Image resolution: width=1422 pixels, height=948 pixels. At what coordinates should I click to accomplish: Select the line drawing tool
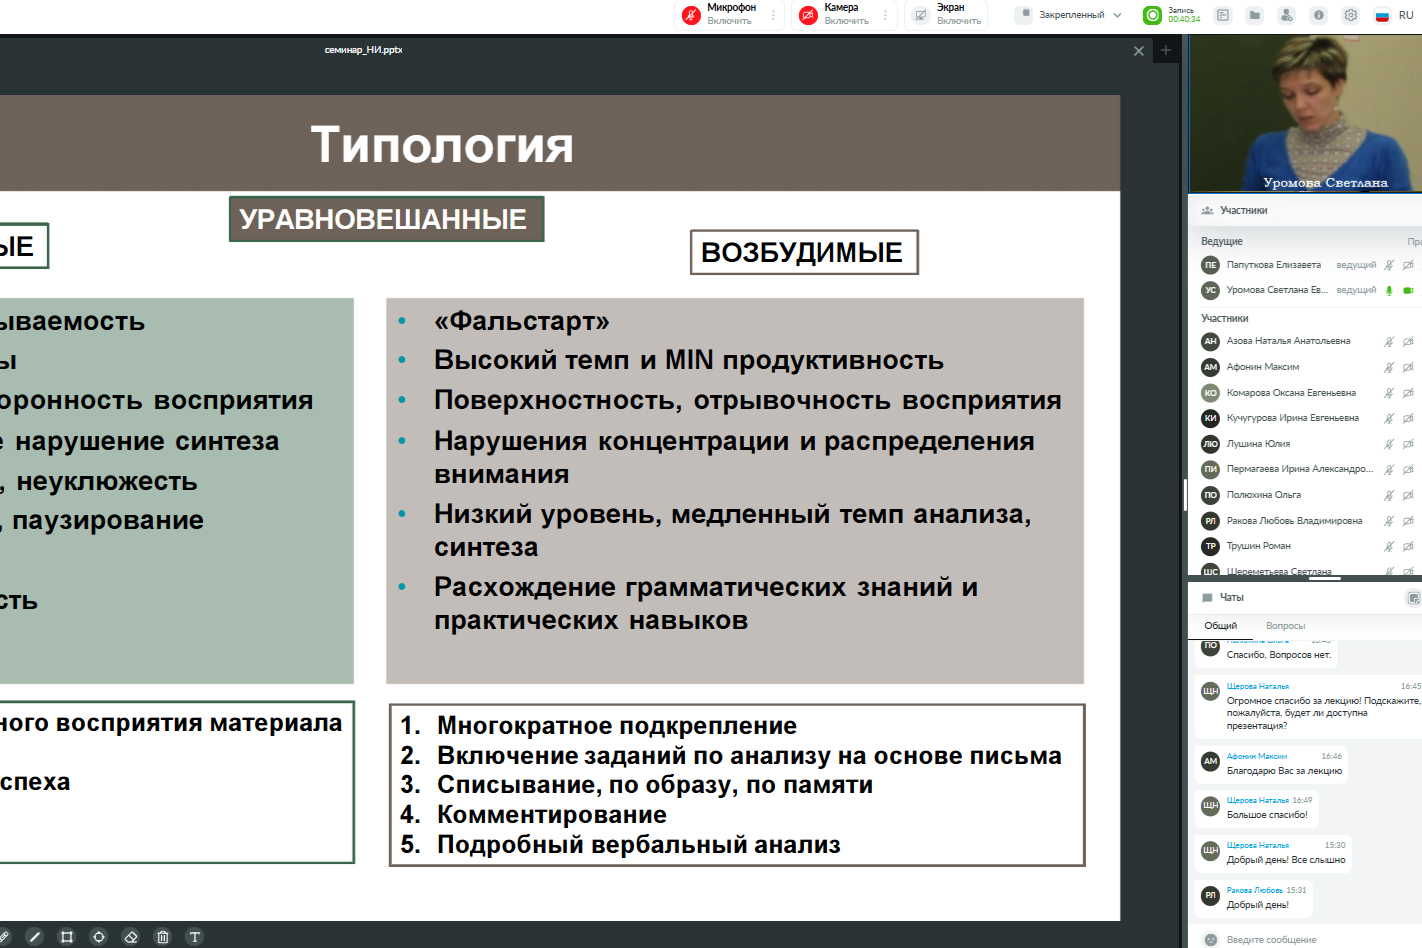tap(35, 937)
